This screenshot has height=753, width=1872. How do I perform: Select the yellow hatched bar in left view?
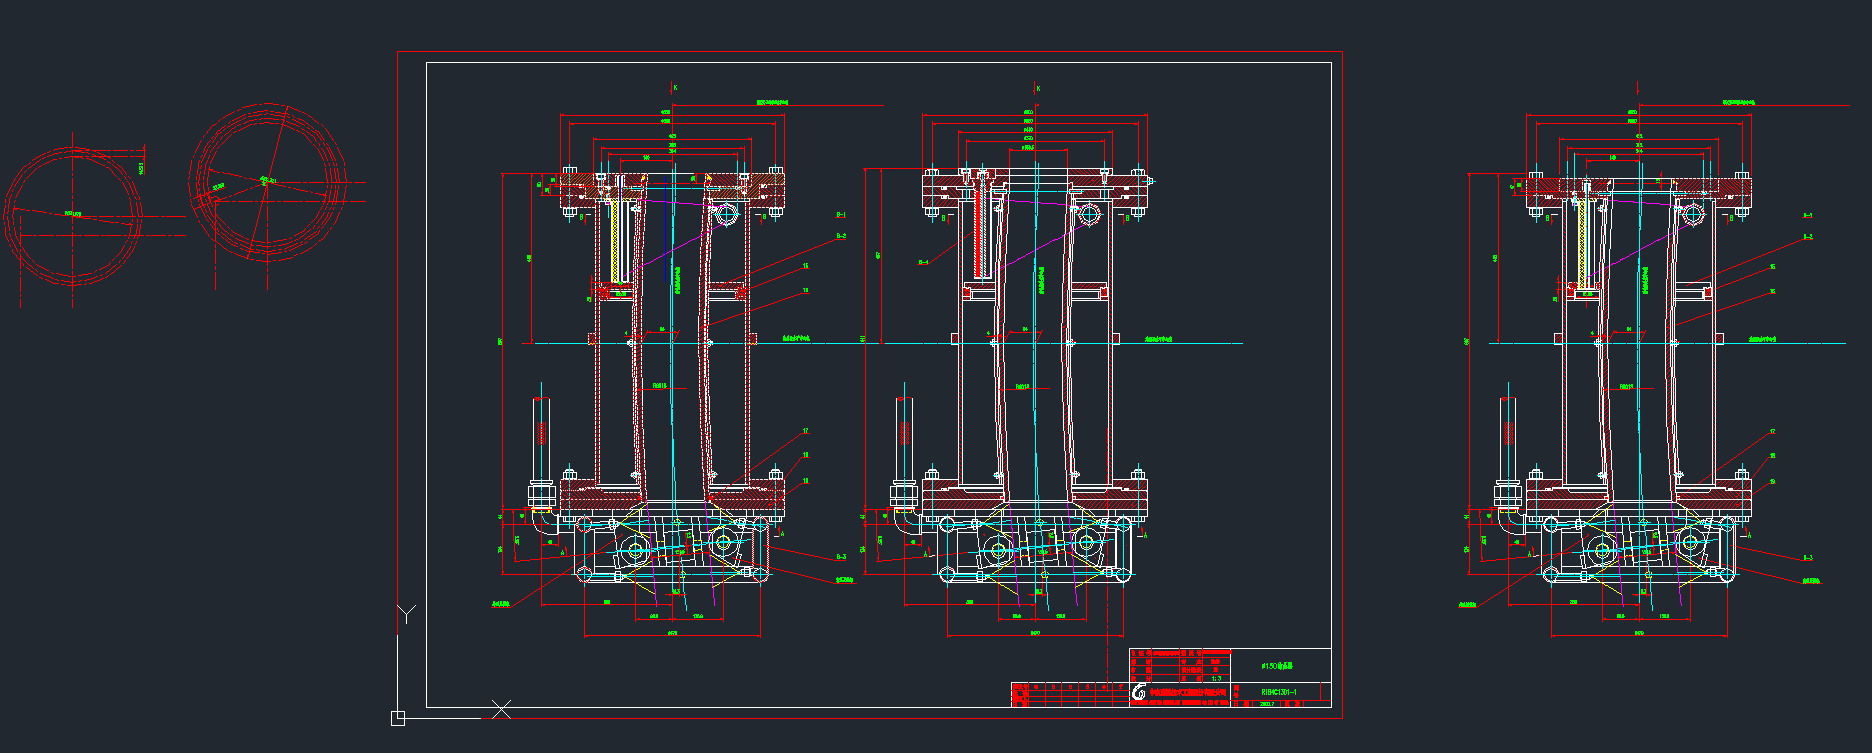pos(613,240)
